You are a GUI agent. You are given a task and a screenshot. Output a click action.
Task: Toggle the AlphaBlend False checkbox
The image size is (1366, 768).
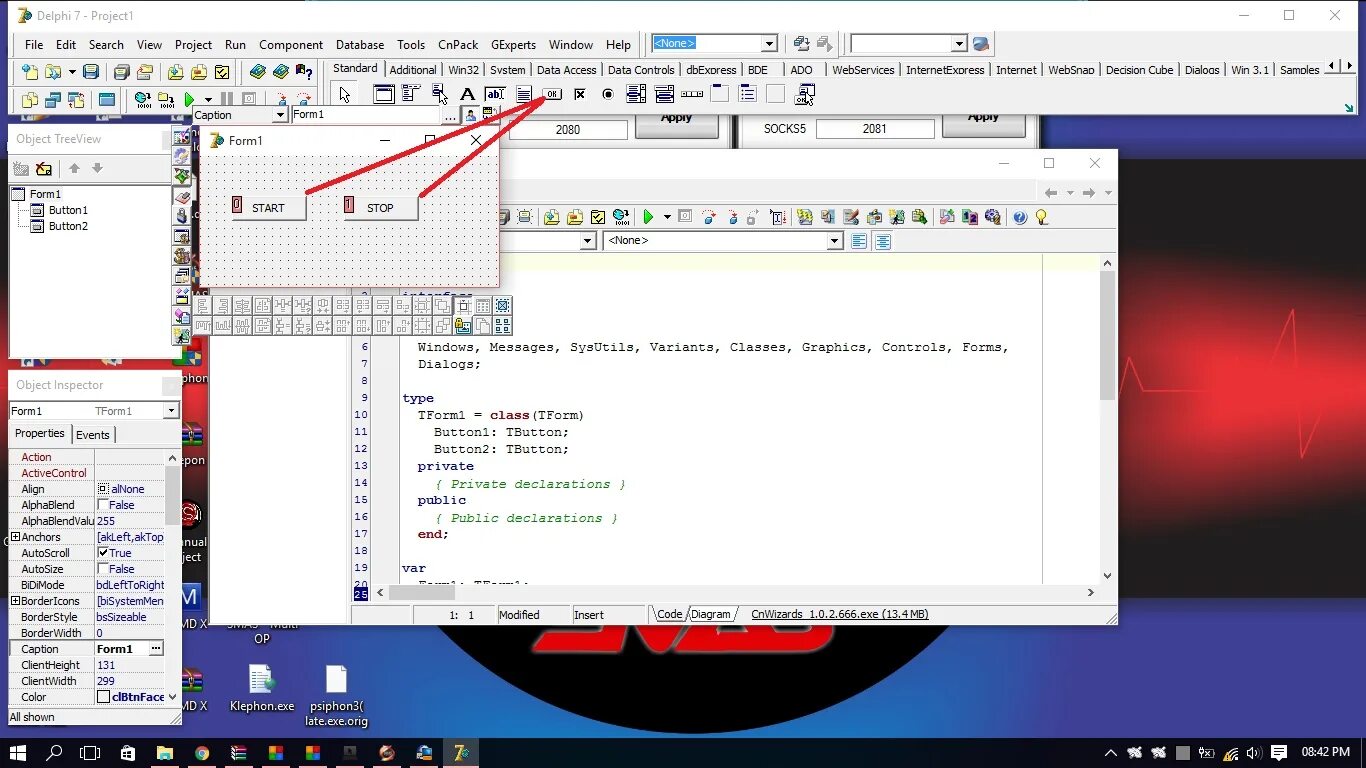click(x=103, y=505)
